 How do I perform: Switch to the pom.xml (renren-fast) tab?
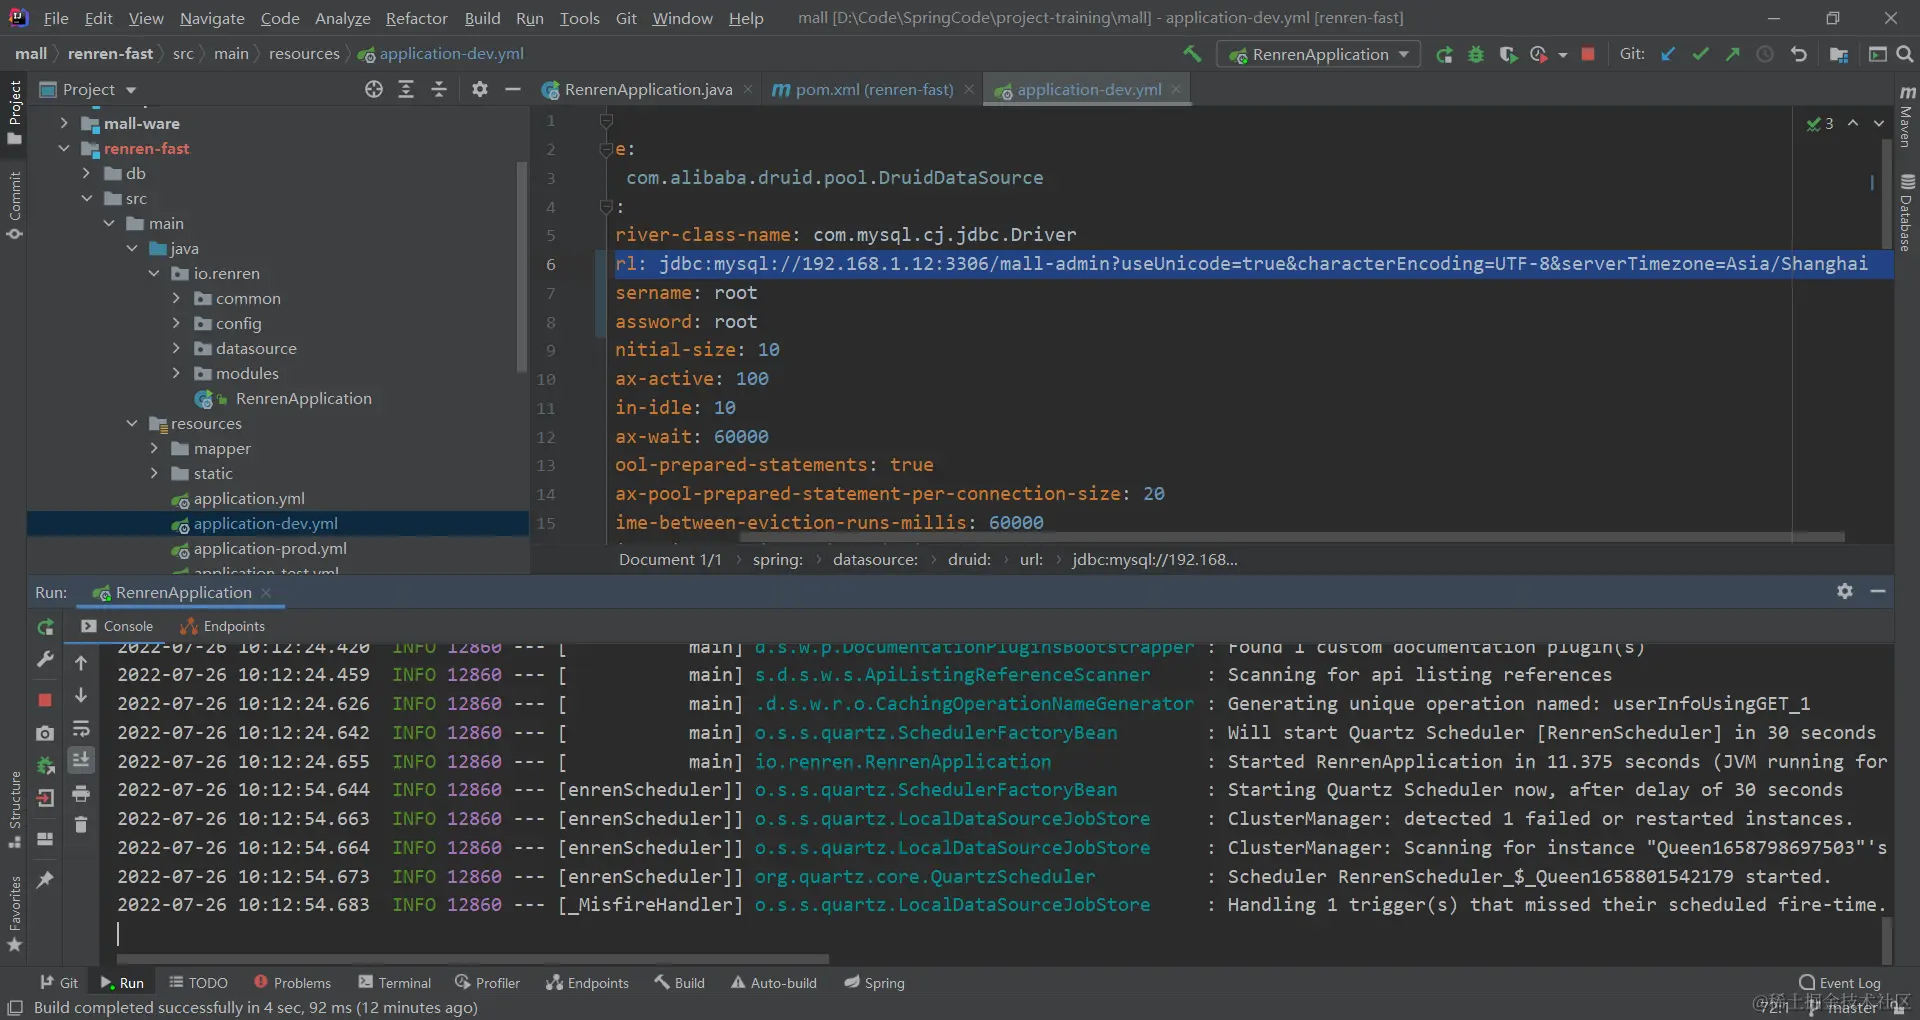(874, 89)
